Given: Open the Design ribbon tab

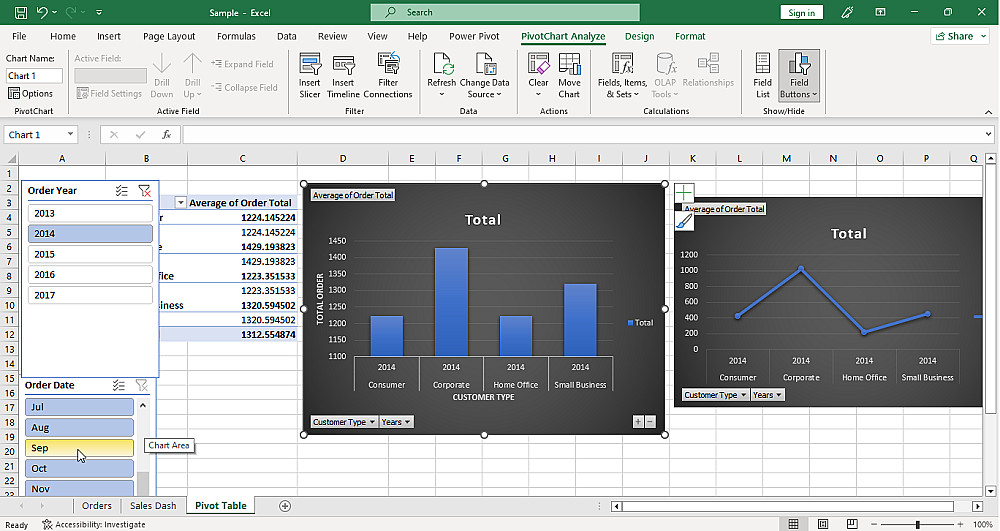Looking at the screenshot, I should [x=639, y=36].
